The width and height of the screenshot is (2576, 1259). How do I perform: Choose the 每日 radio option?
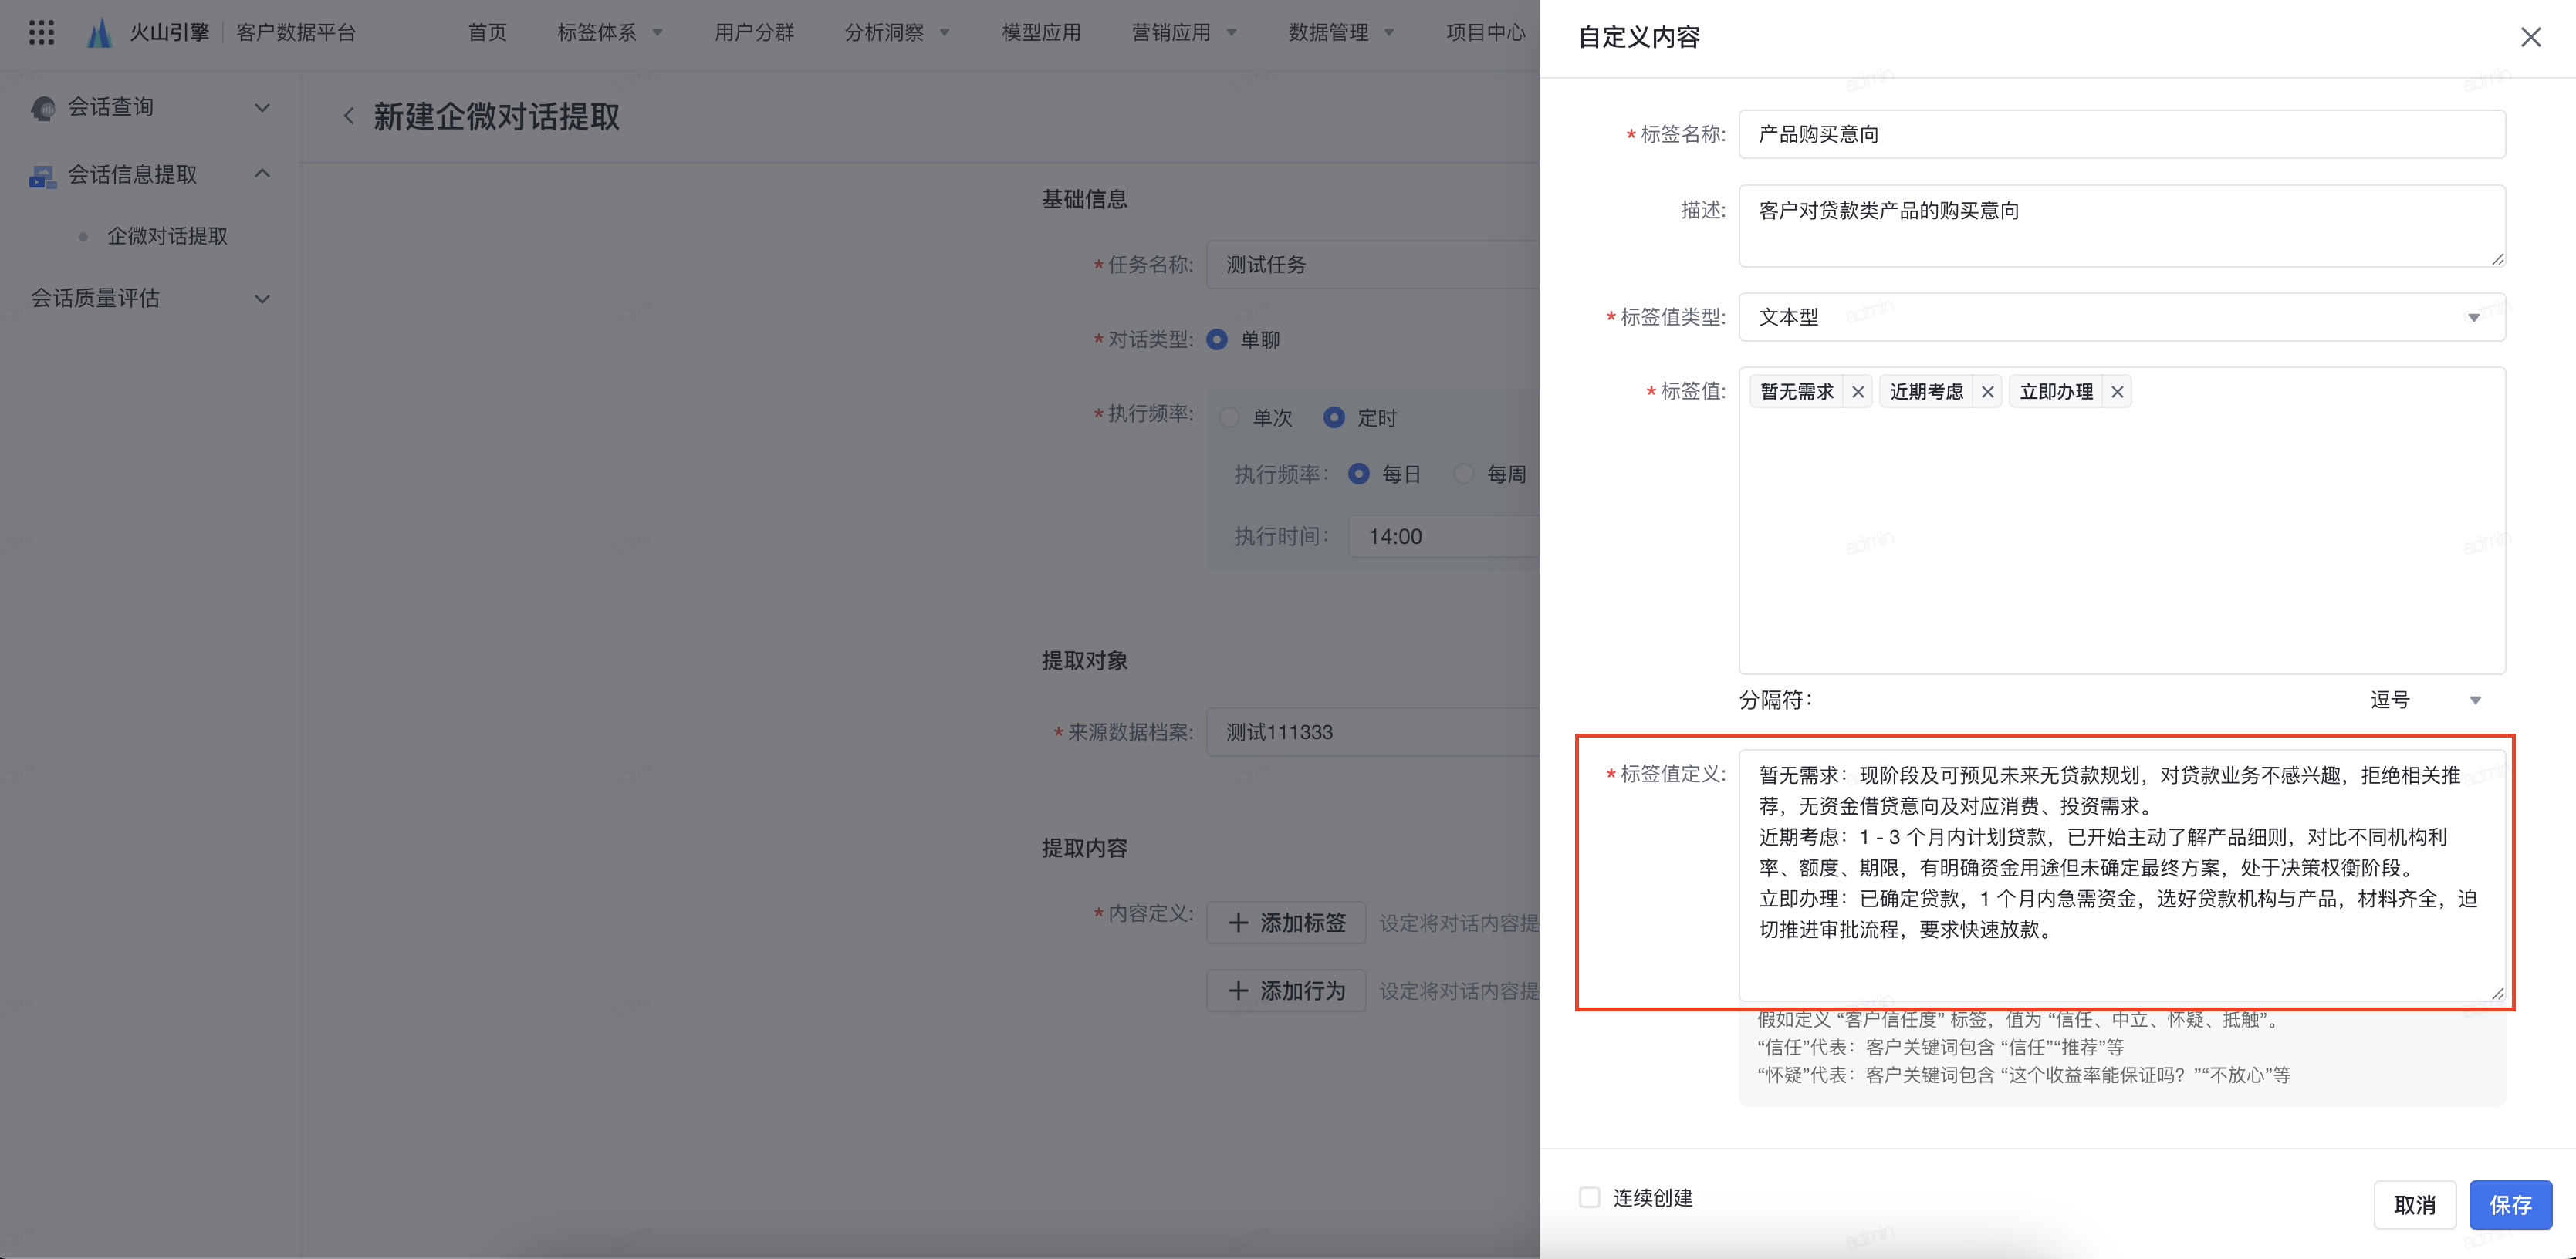click(x=1359, y=474)
